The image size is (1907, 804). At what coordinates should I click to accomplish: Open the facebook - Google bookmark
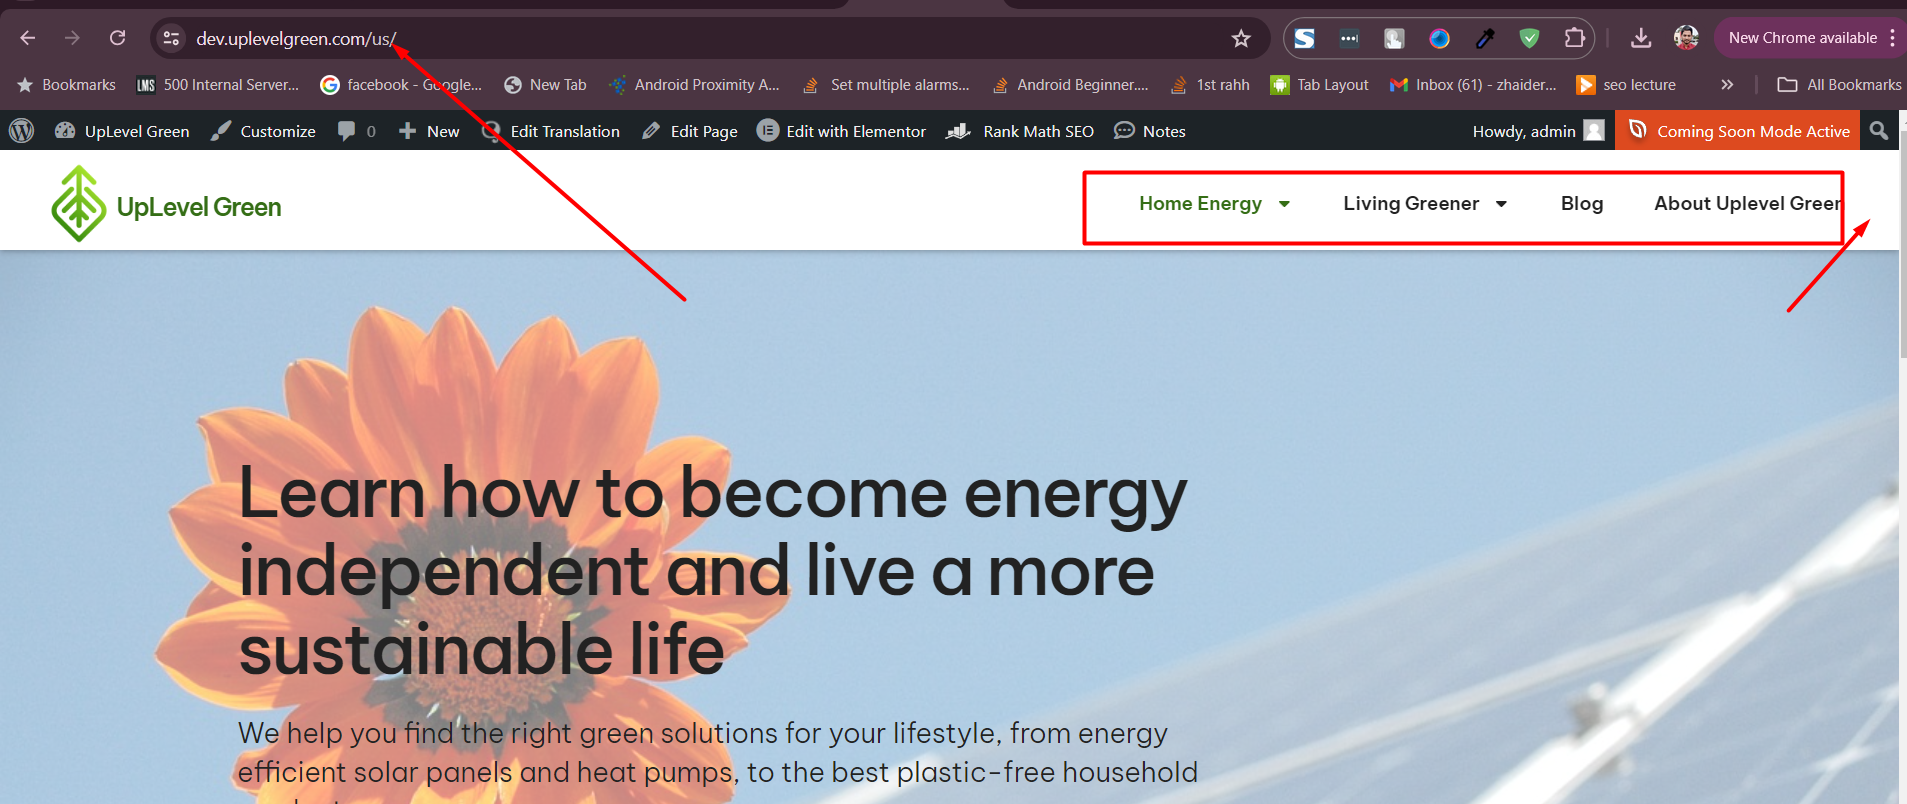point(401,85)
